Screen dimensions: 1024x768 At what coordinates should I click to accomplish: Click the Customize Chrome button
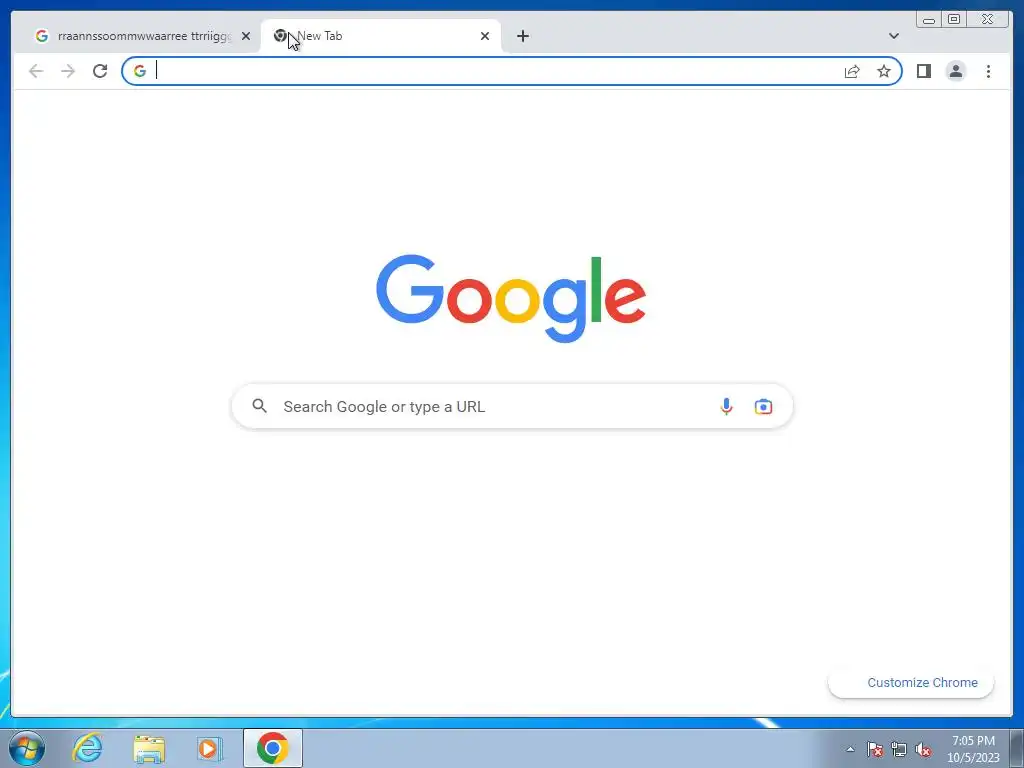911,682
